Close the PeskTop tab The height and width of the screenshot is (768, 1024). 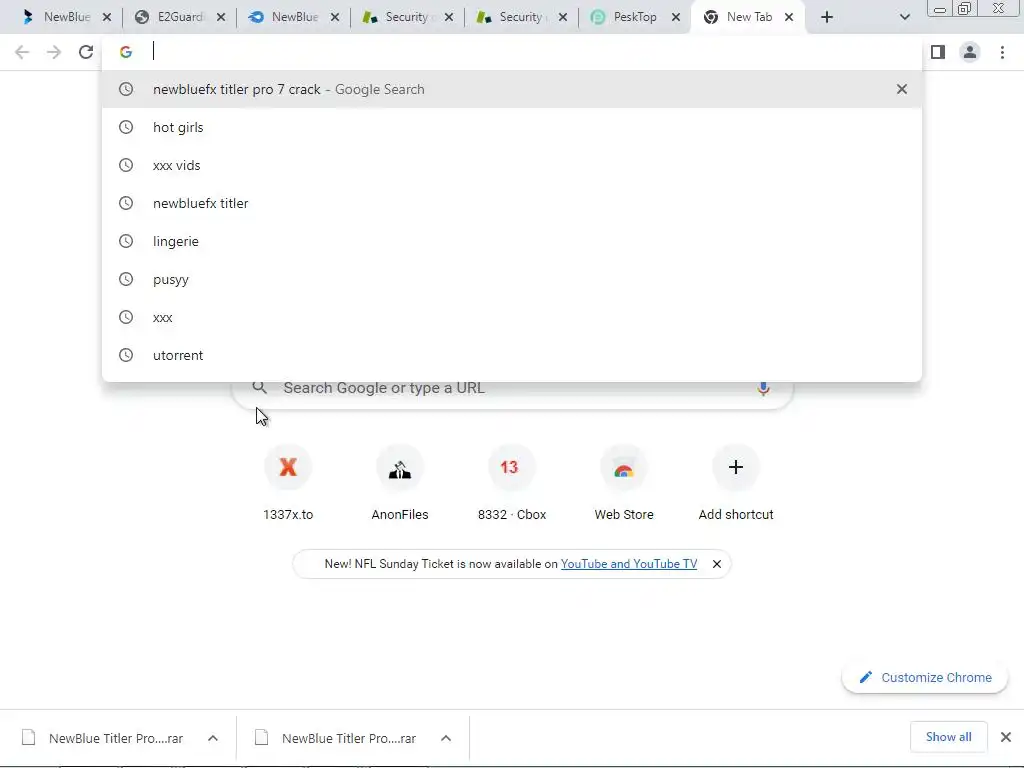(676, 17)
